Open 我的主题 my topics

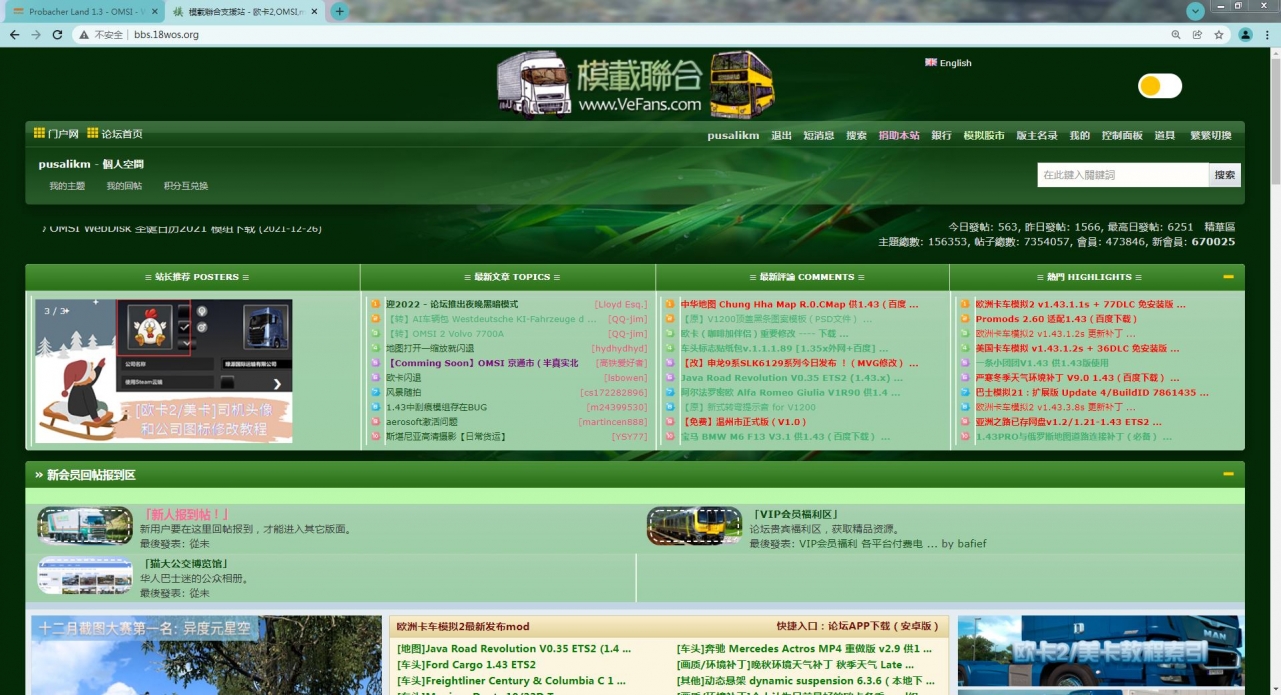pos(67,186)
